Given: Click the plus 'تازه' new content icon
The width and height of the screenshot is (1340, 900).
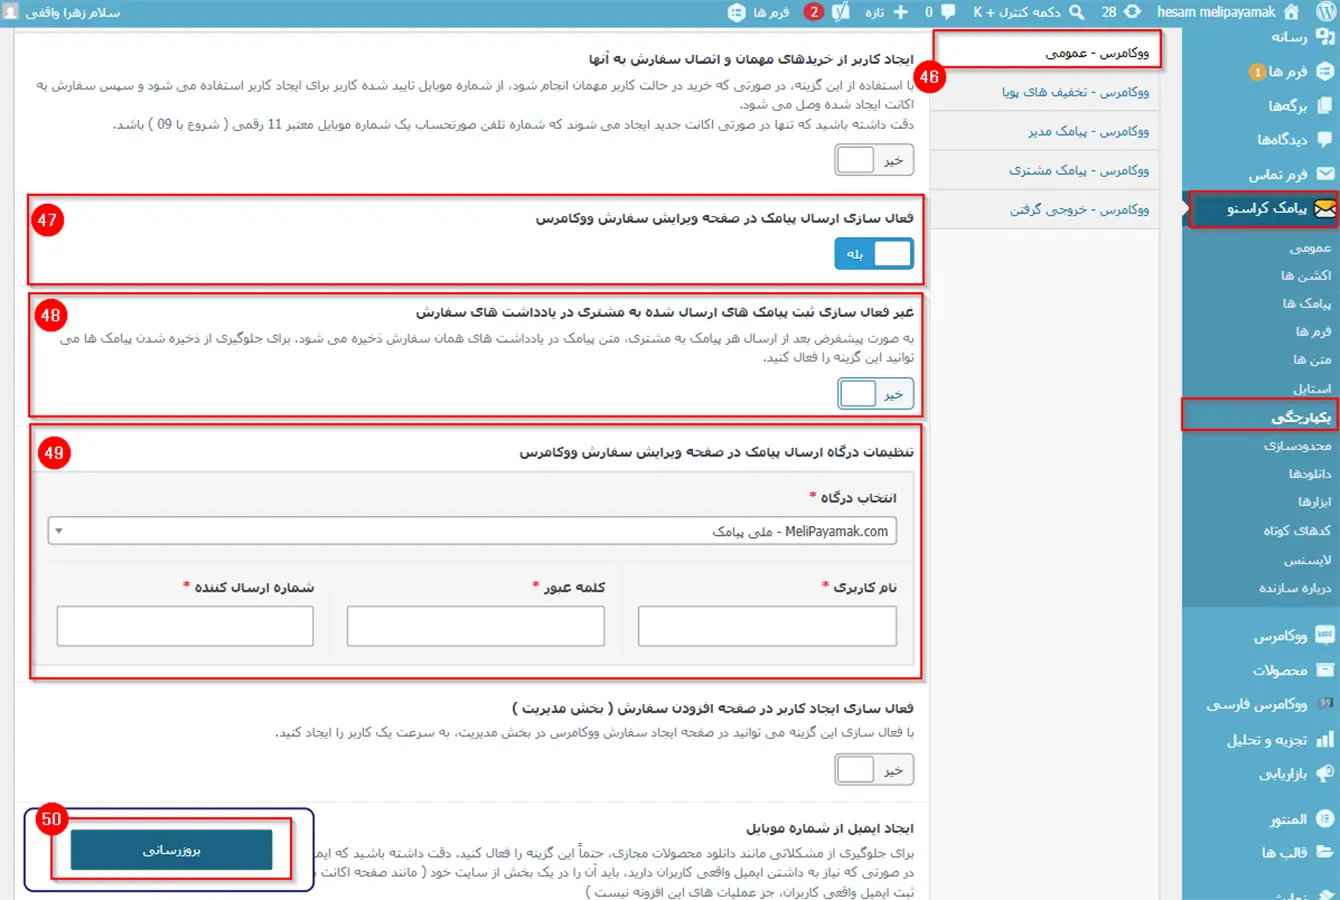Looking at the screenshot, I should point(887,12).
